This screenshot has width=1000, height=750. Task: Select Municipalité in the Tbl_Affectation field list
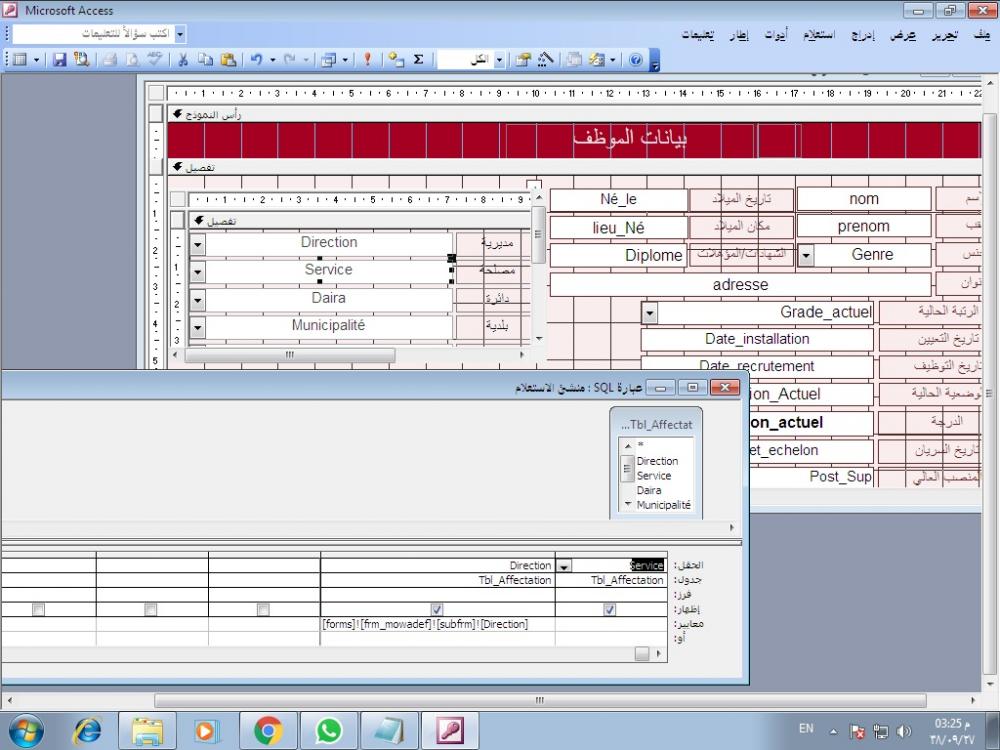pos(663,505)
